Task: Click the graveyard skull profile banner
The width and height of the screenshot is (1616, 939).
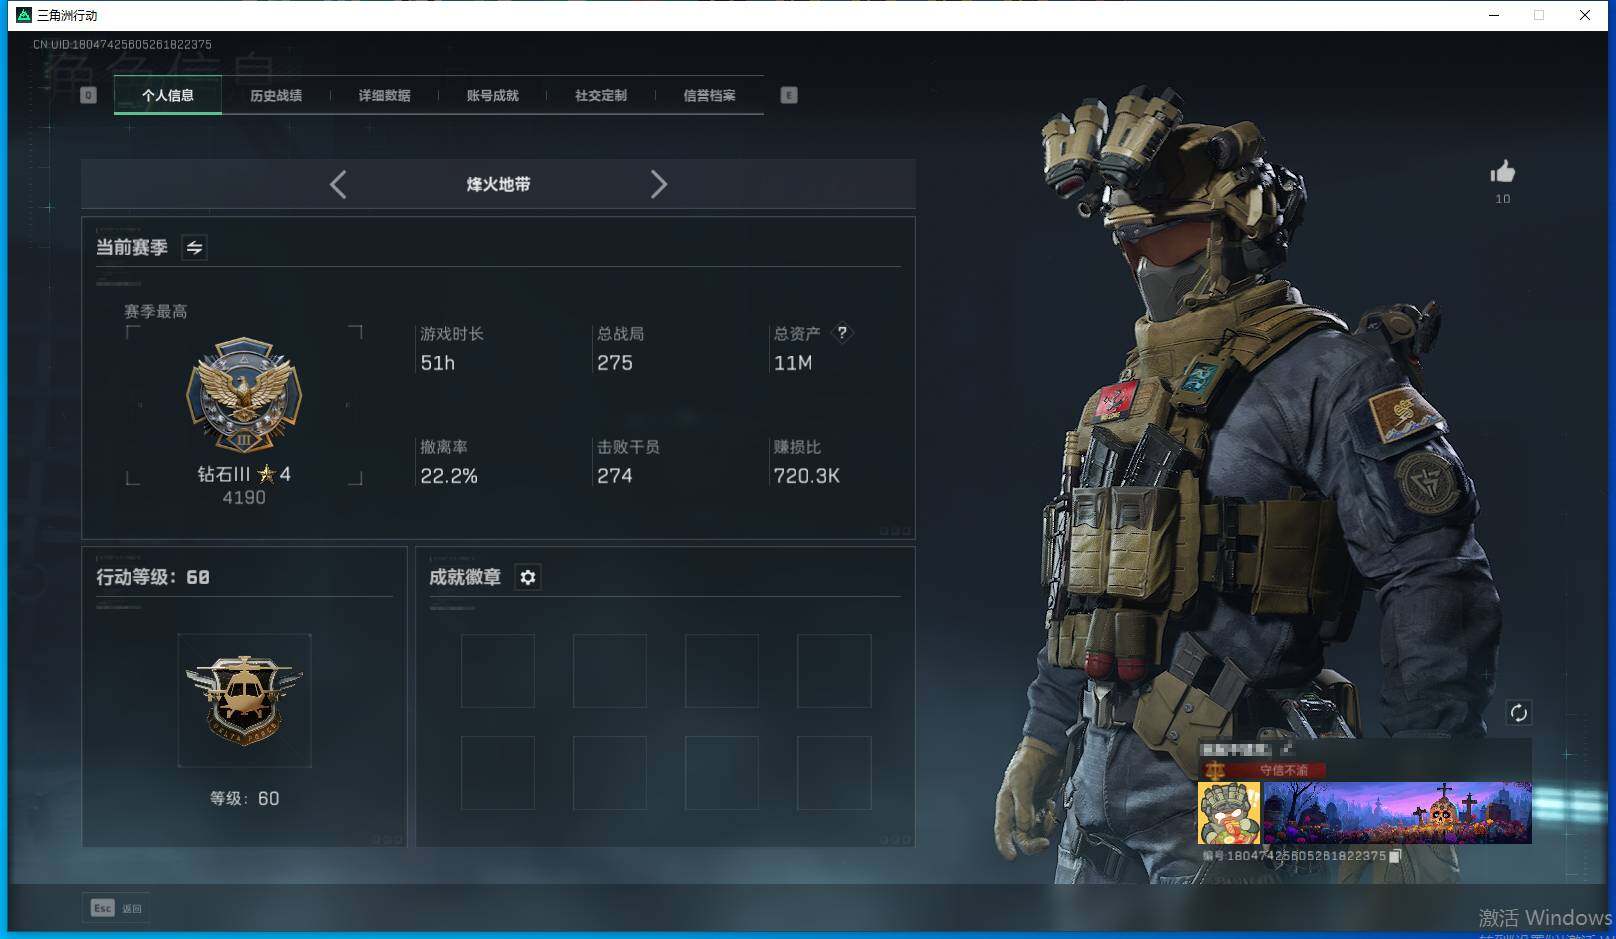Action: point(1397,813)
